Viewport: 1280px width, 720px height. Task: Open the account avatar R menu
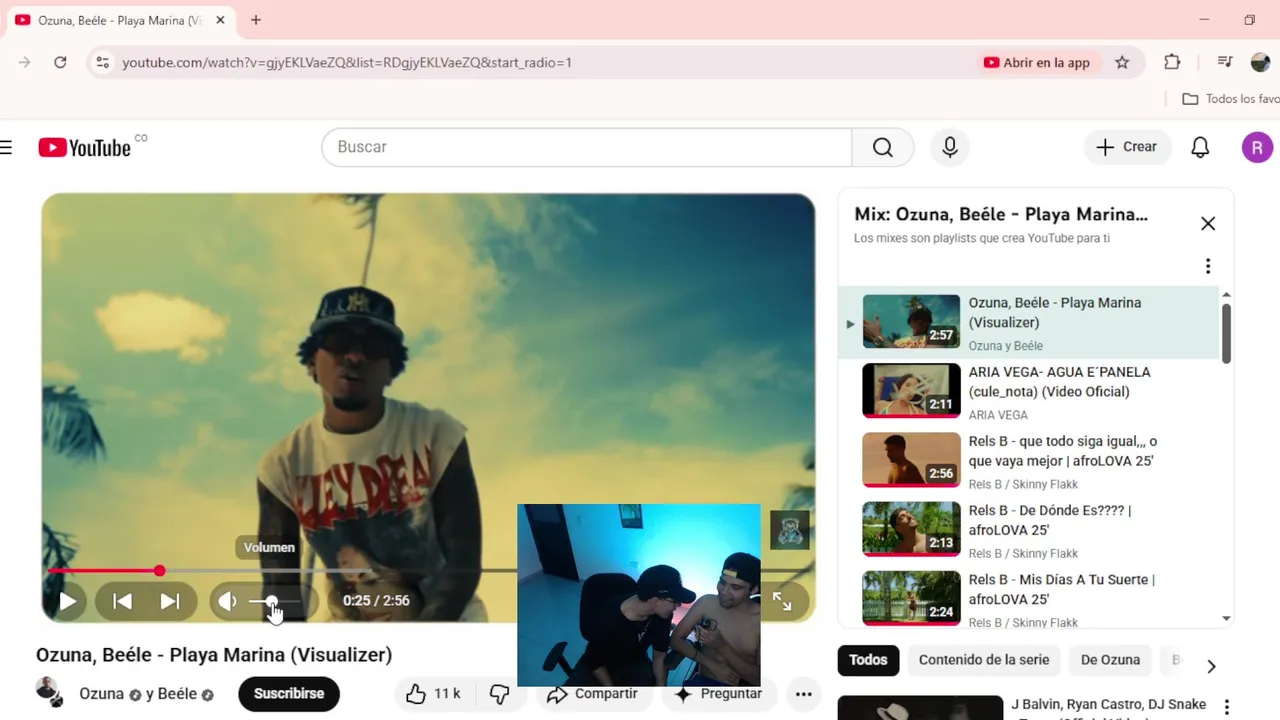point(1257,148)
